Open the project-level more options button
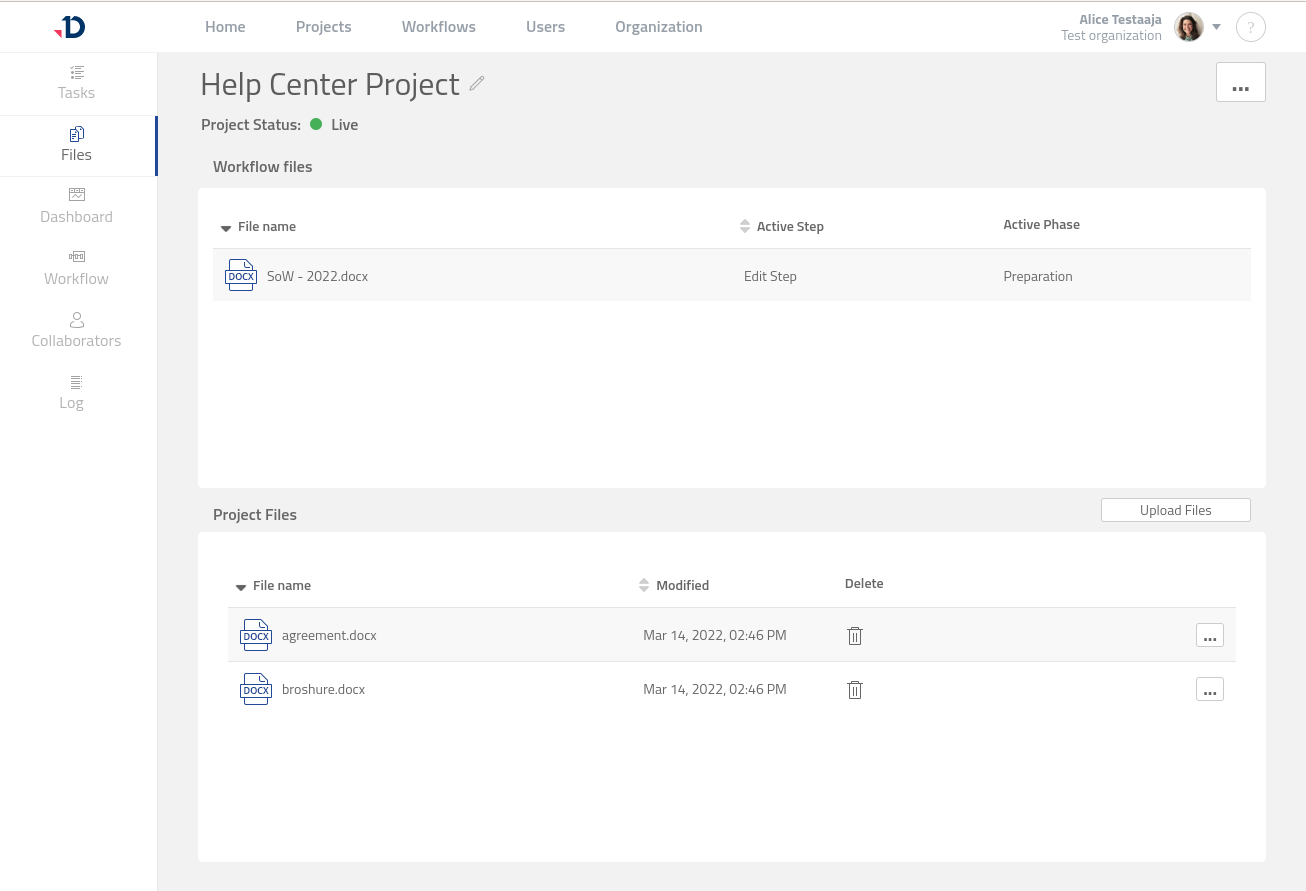Screen dimensions: 1306x891 point(1240,83)
